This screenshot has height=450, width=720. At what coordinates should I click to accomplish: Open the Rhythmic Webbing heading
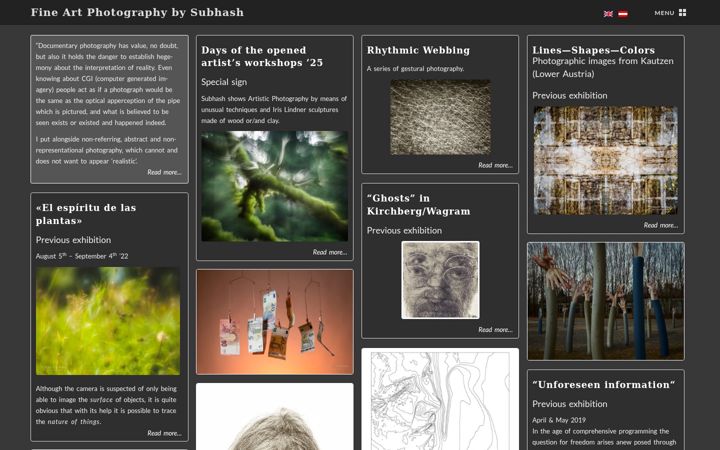click(418, 50)
